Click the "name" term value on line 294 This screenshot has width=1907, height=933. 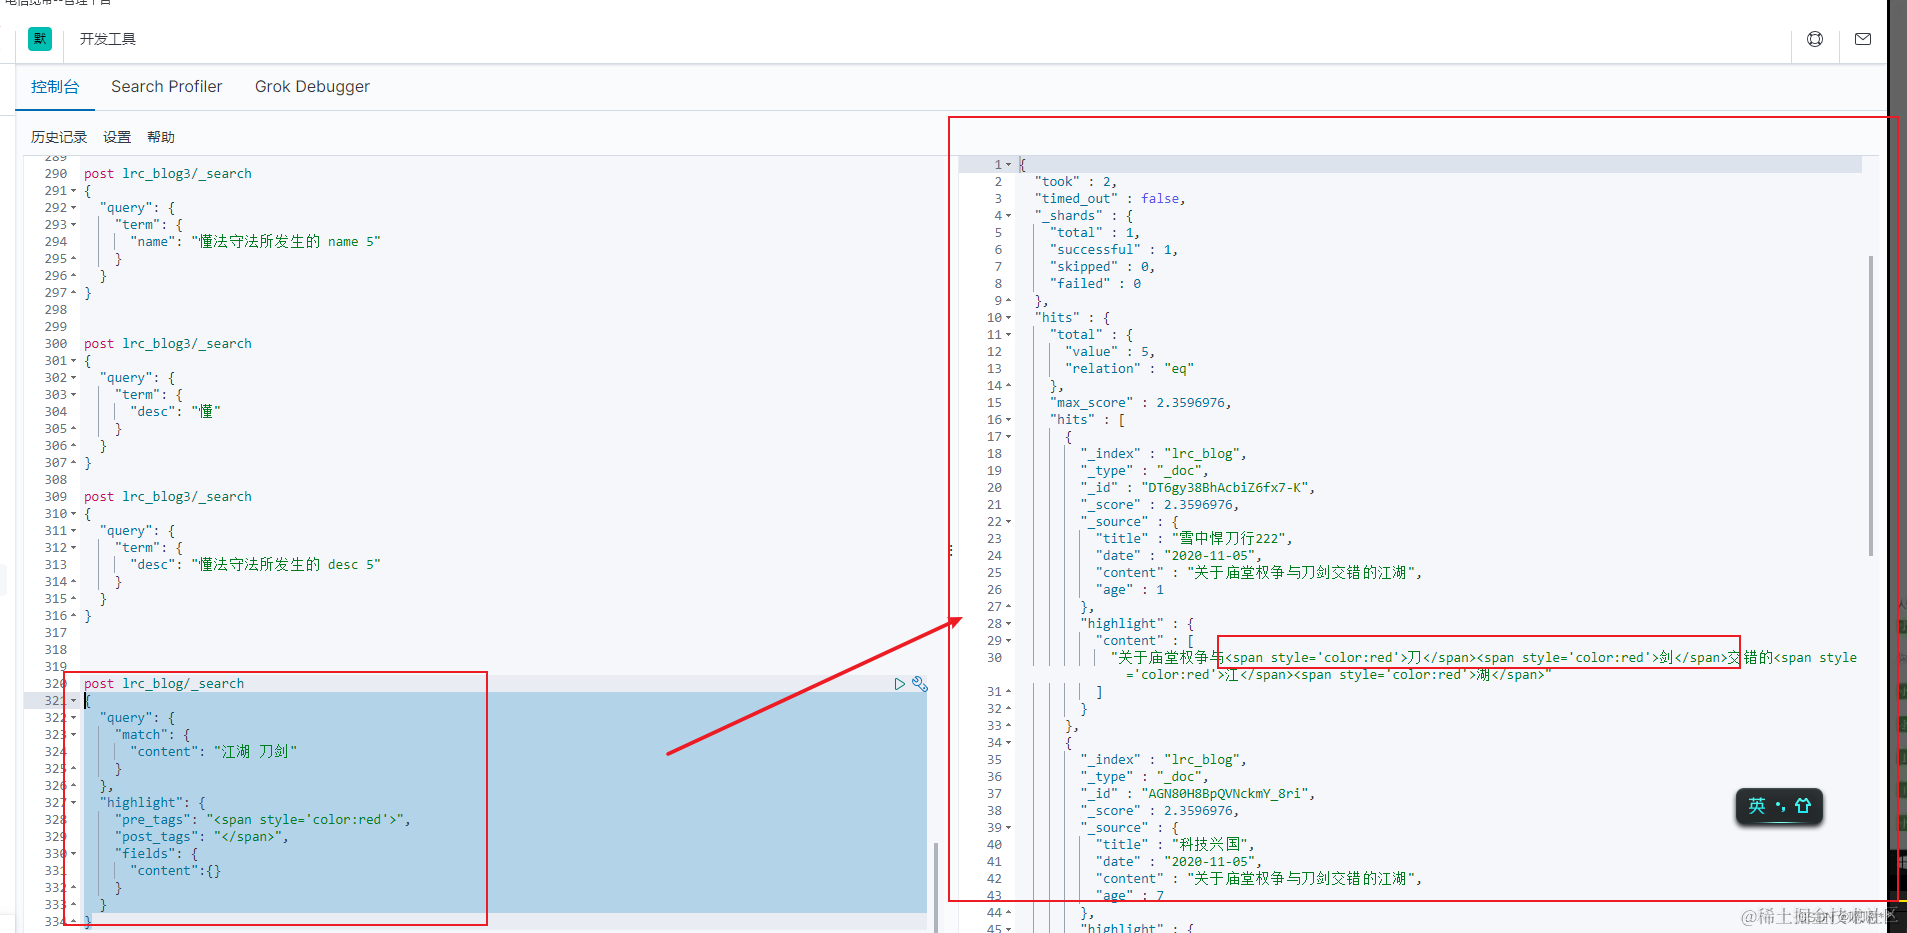click(x=286, y=242)
